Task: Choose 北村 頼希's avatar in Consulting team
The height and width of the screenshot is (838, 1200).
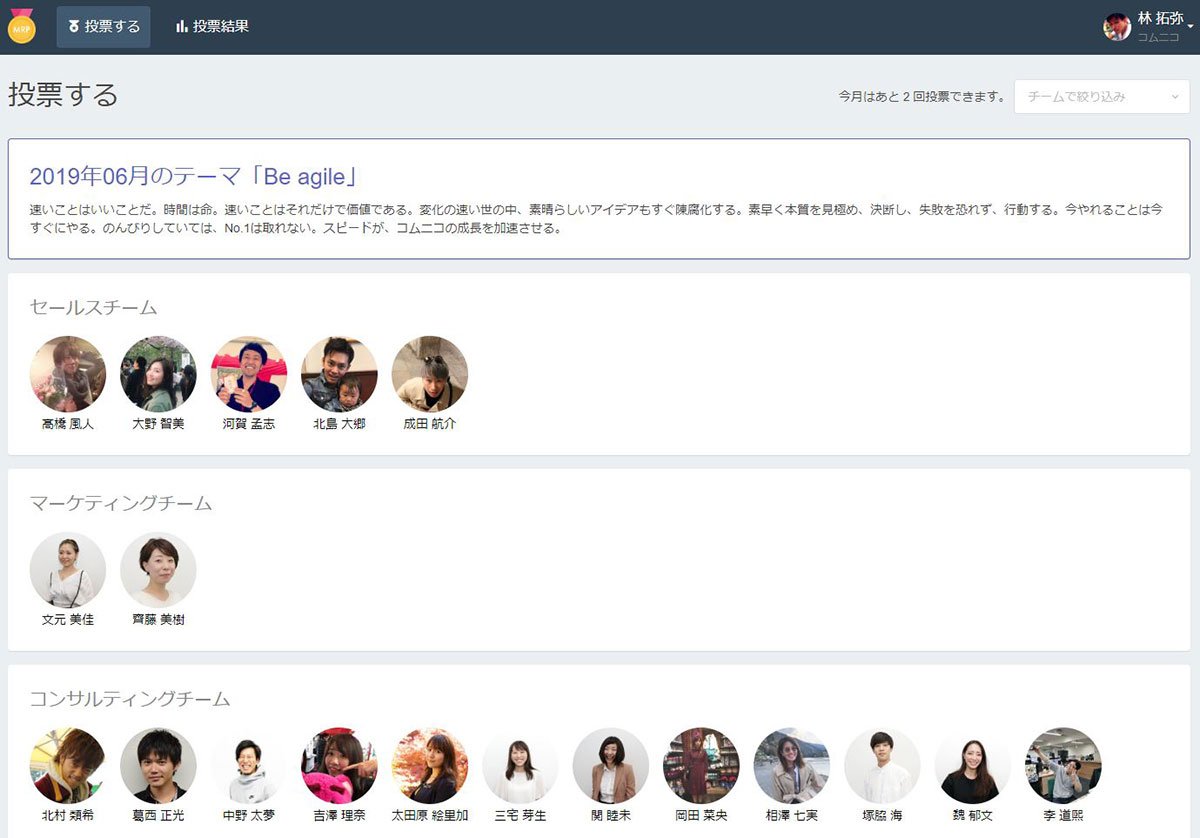Action: click(68, 766)
